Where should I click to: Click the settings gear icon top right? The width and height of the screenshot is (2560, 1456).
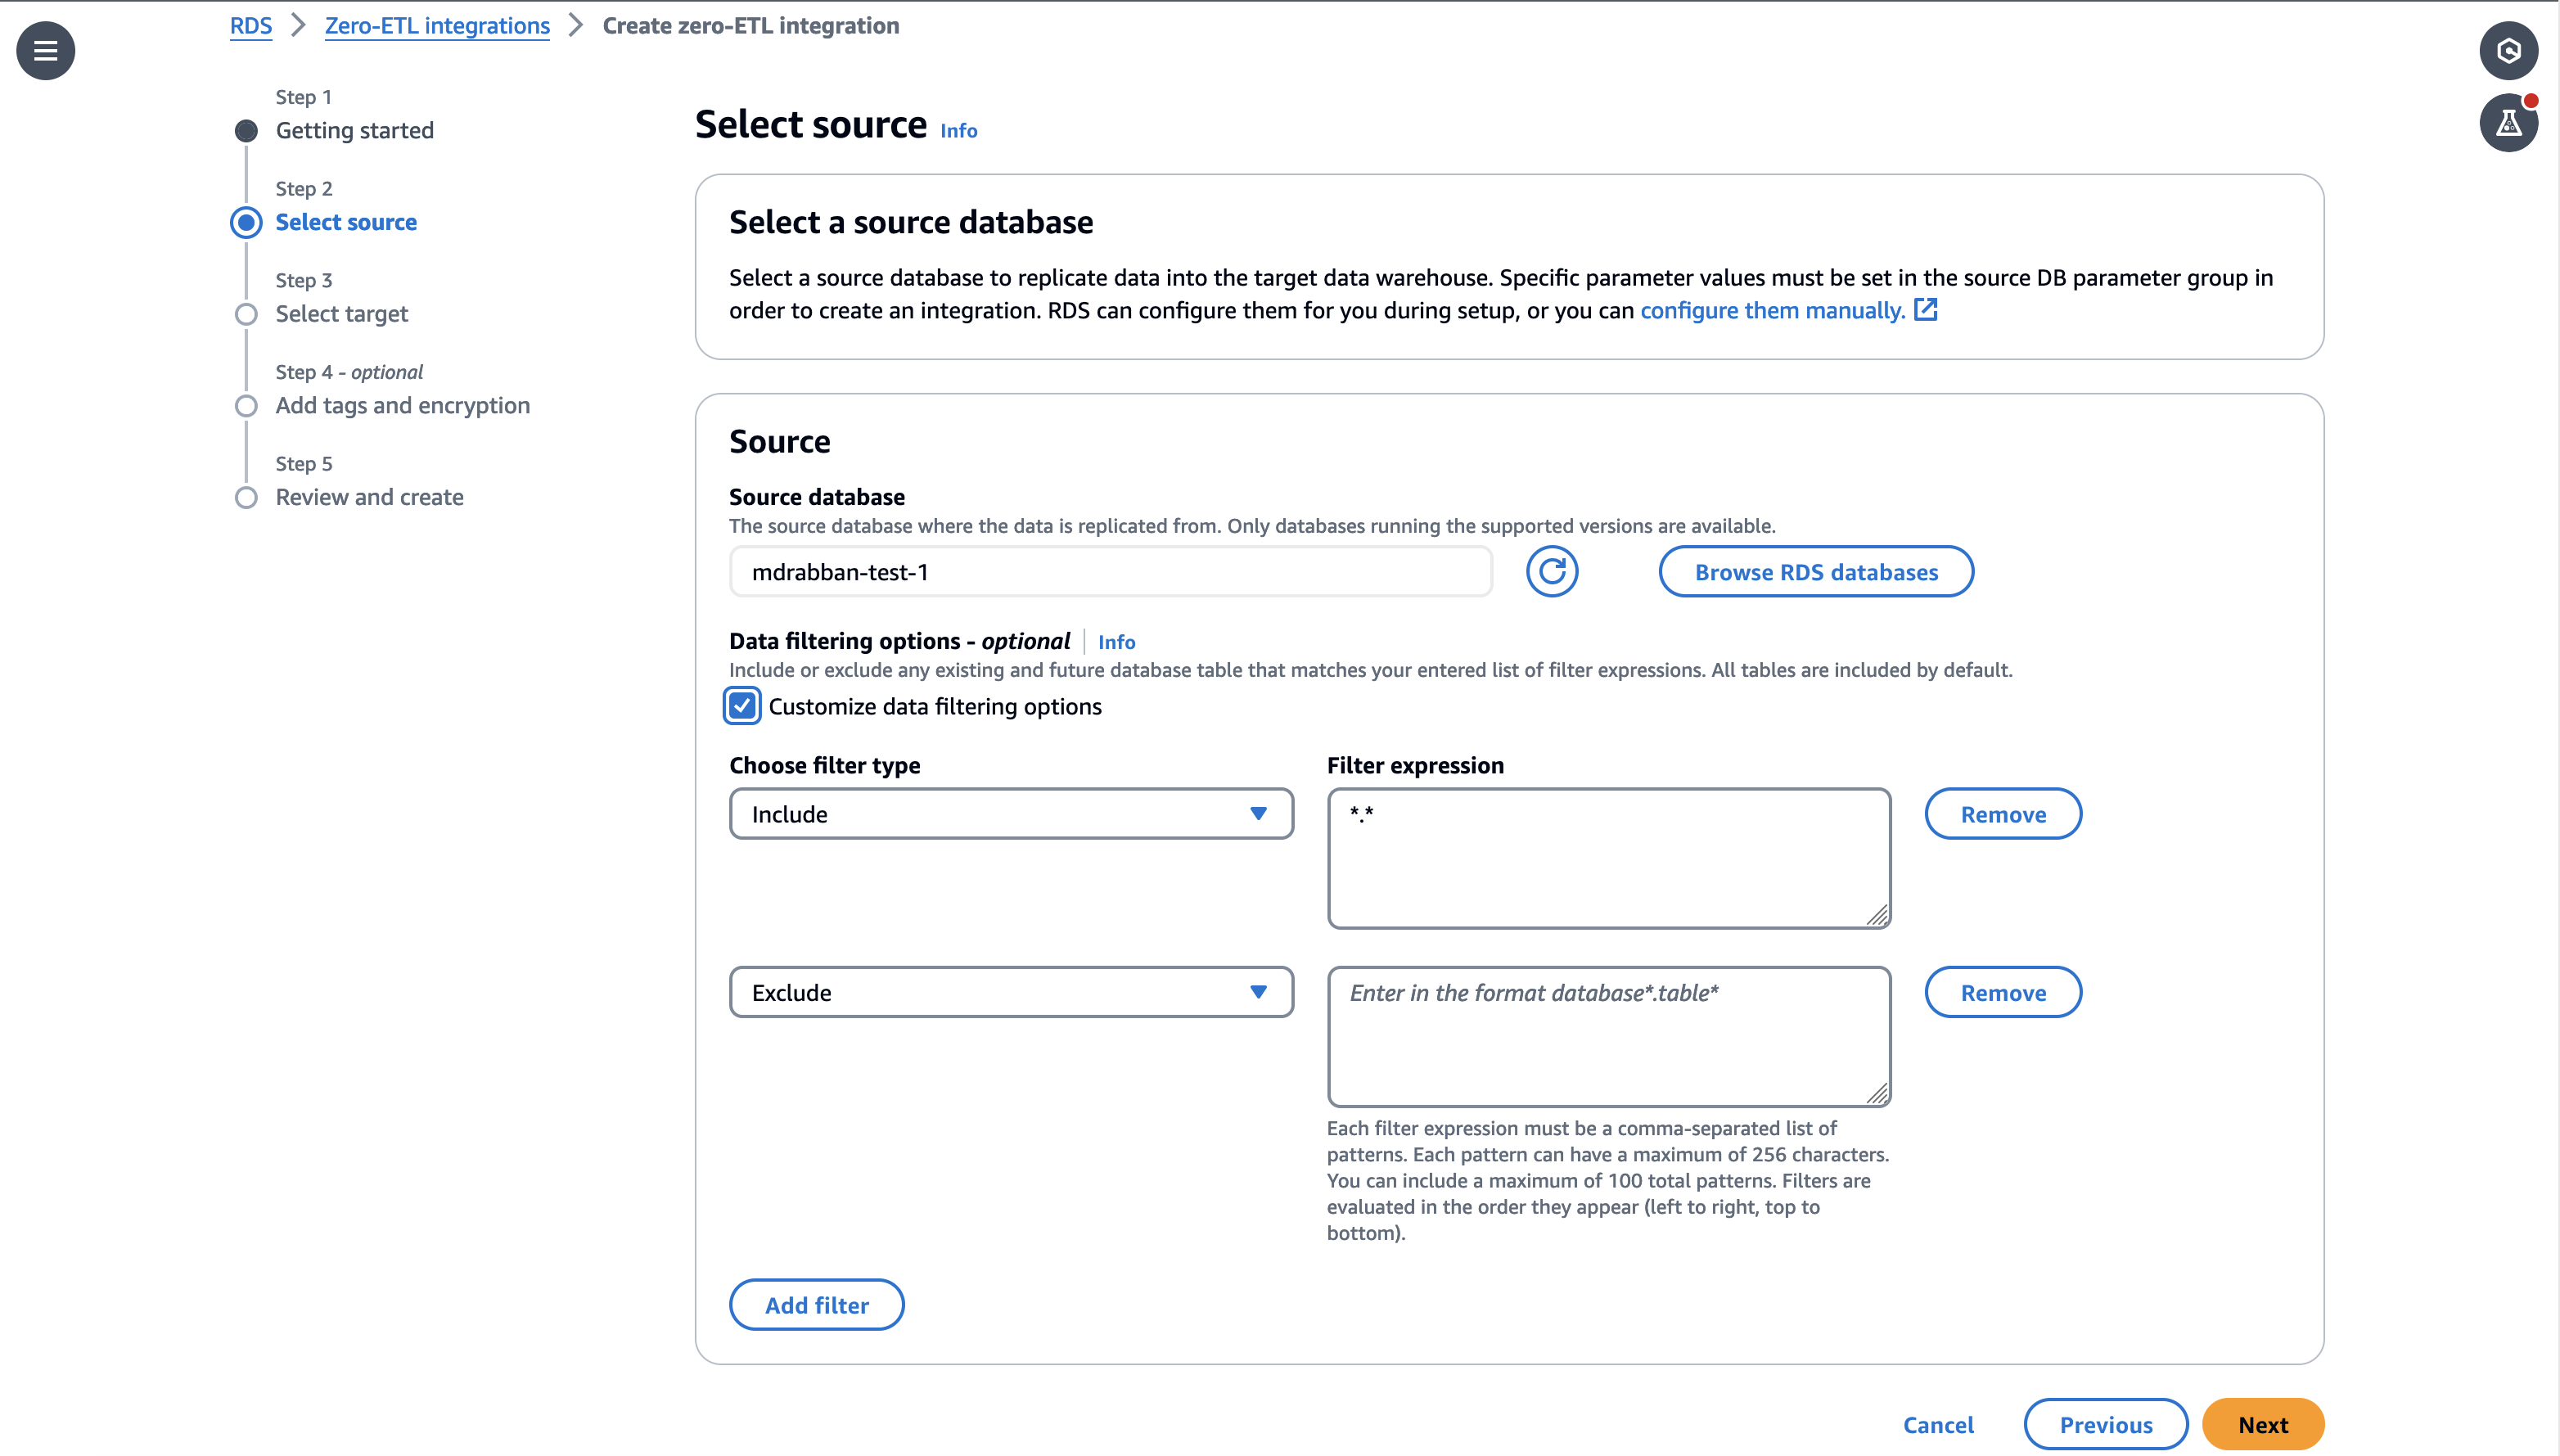click(2509, 49)
